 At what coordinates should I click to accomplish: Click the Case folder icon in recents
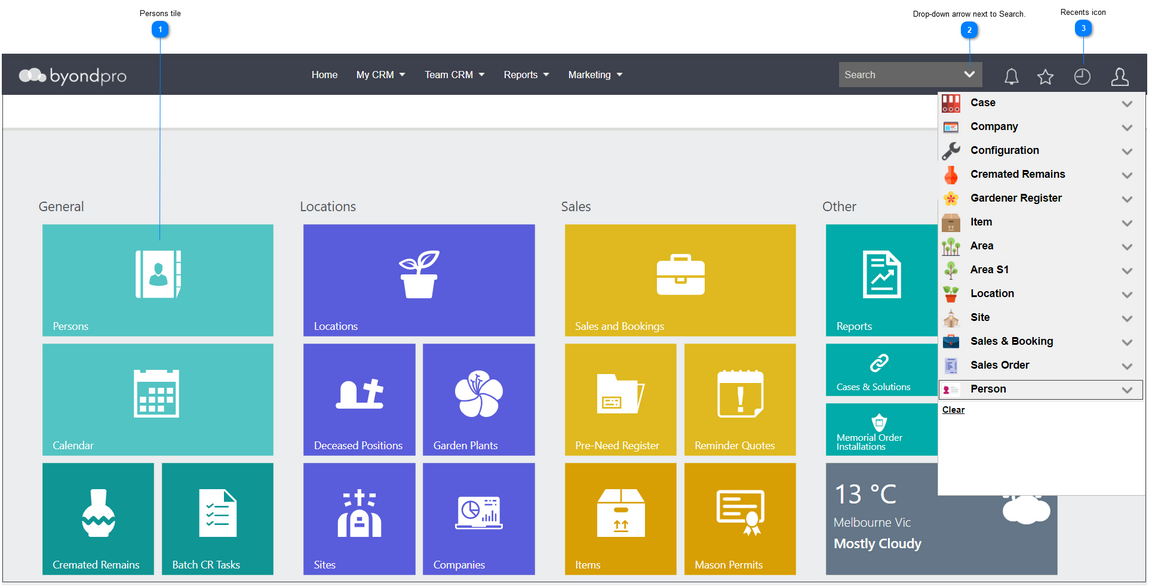tap(951, 103)
